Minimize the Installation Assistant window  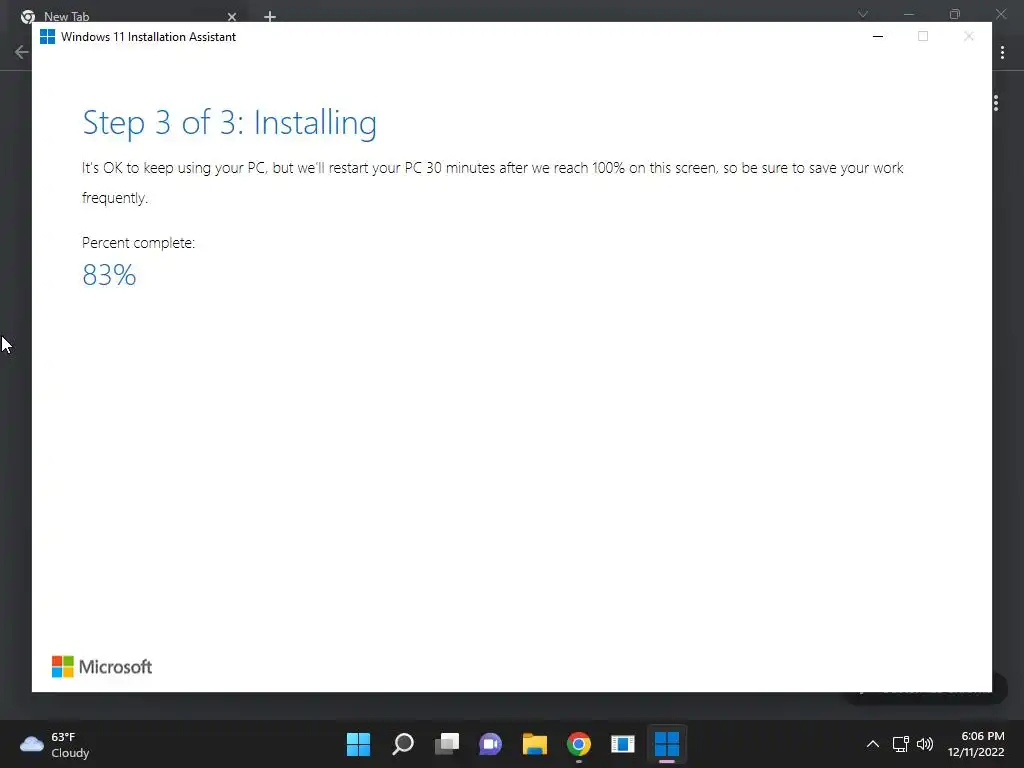click(878, 37)
